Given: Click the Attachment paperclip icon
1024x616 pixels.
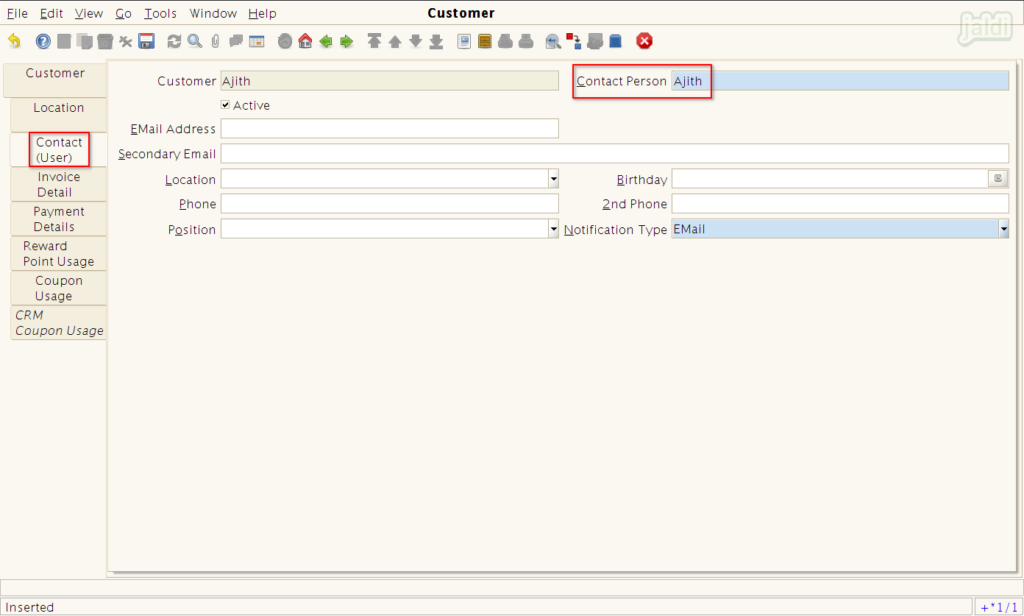Looking at the screenshot, I should click(216, 41).
